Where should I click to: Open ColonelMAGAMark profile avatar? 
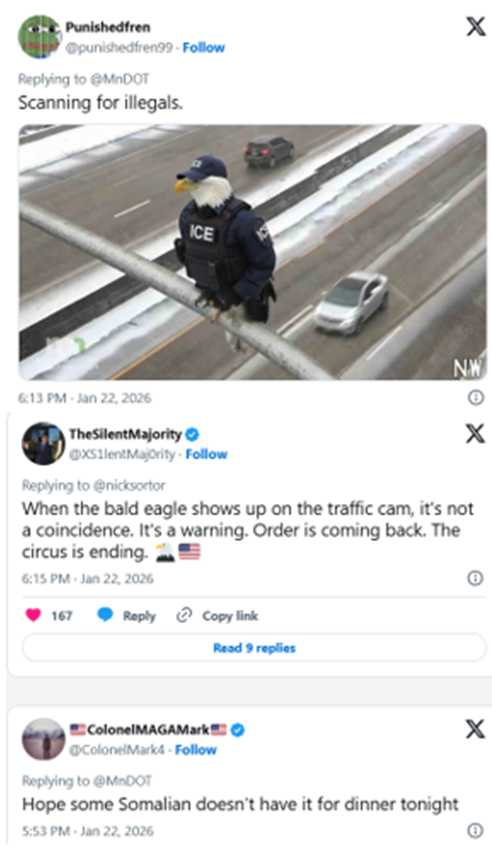click(x=43, y=739)
